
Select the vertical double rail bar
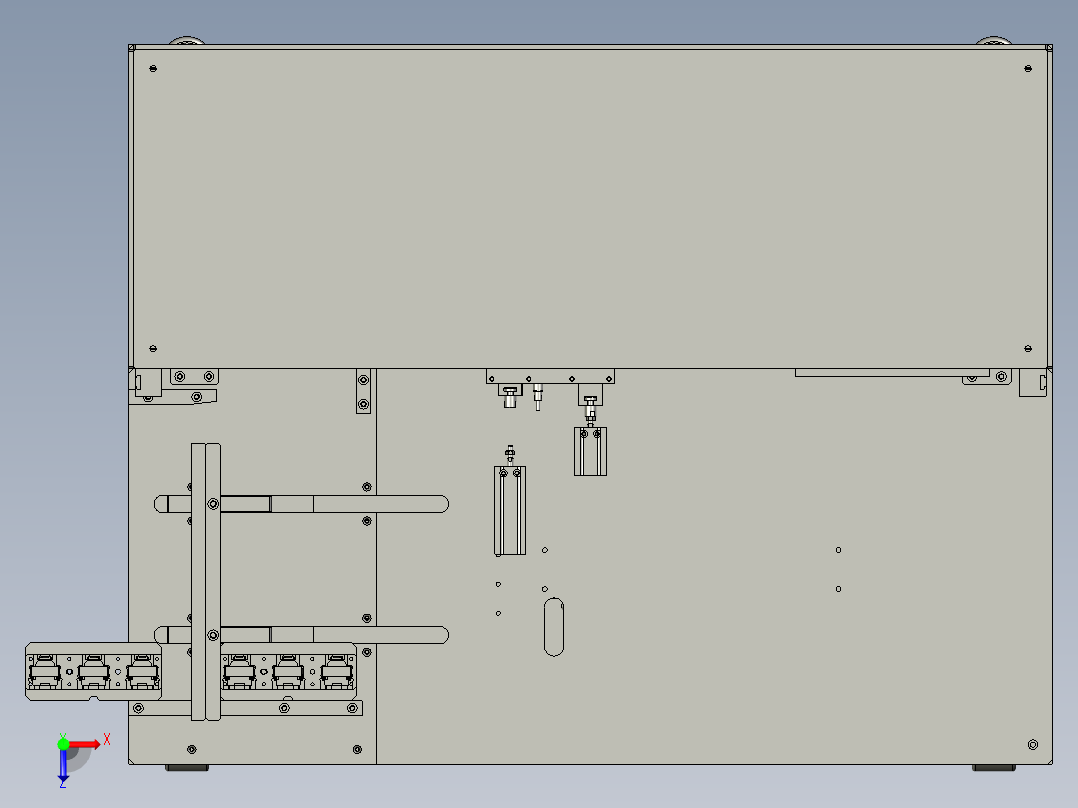206,582
